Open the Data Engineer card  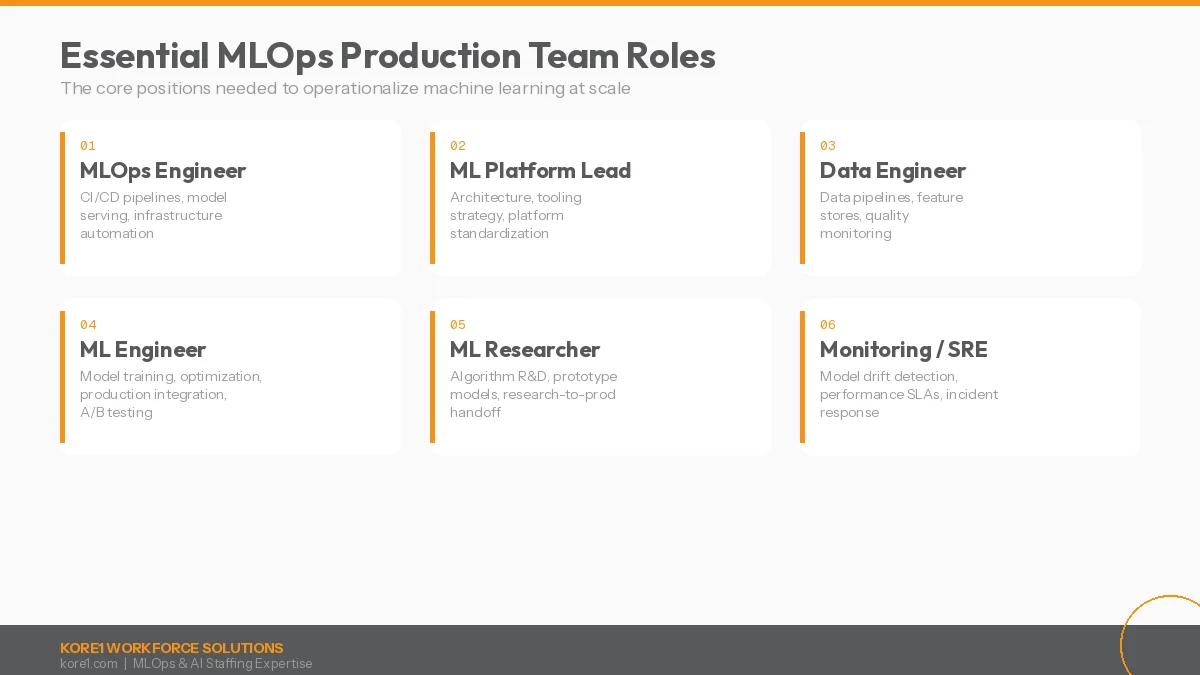970,197
